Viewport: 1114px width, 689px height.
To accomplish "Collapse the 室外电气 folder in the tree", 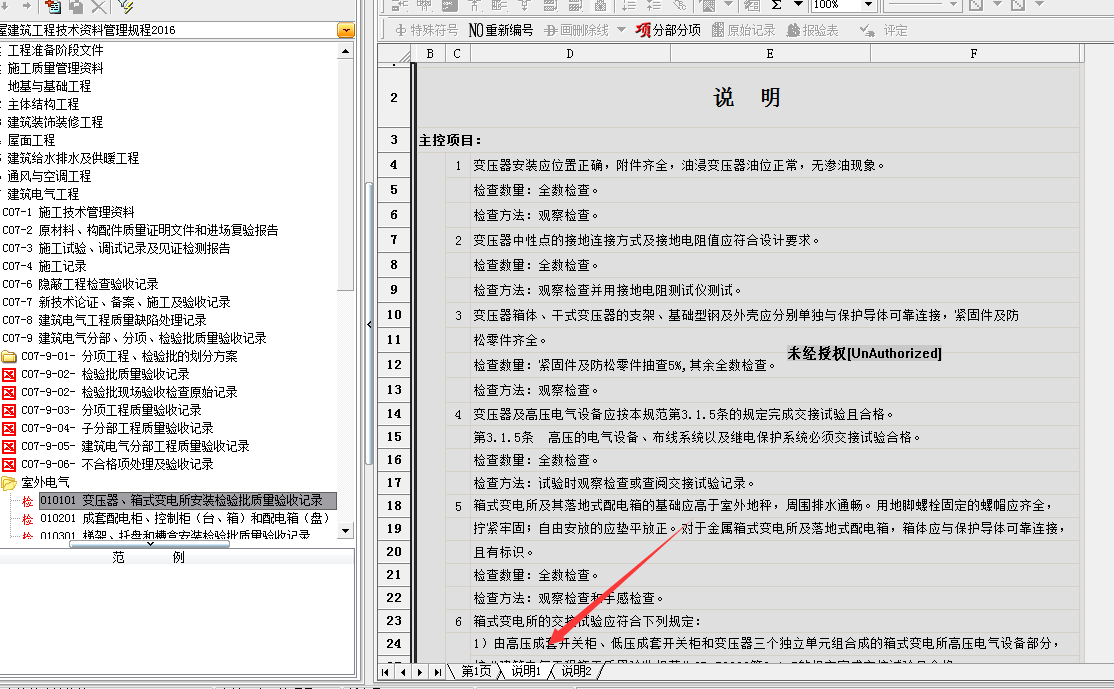I will (x=9, y=482).
